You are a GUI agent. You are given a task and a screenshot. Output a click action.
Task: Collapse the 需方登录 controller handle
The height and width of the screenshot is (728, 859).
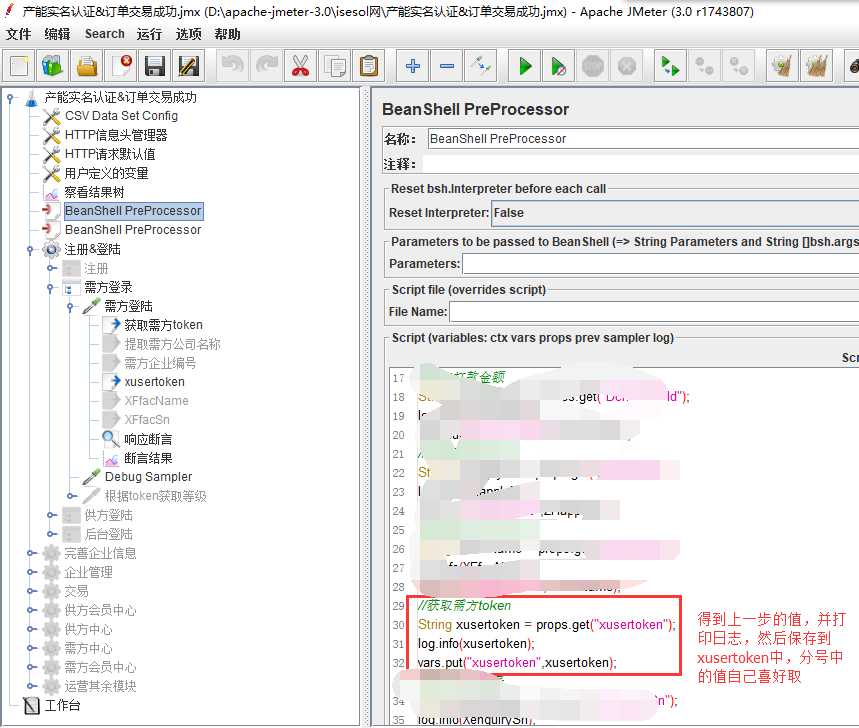50,288
